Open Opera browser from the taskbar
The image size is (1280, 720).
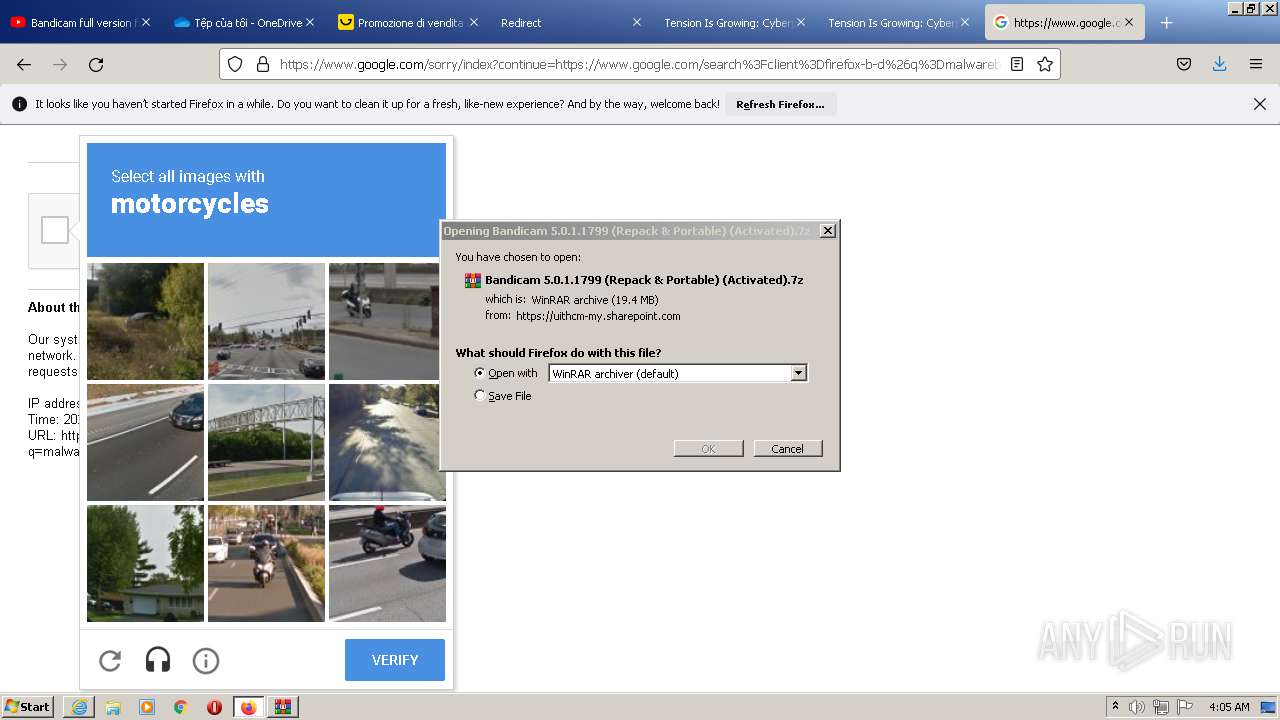[x=214, y=707]
